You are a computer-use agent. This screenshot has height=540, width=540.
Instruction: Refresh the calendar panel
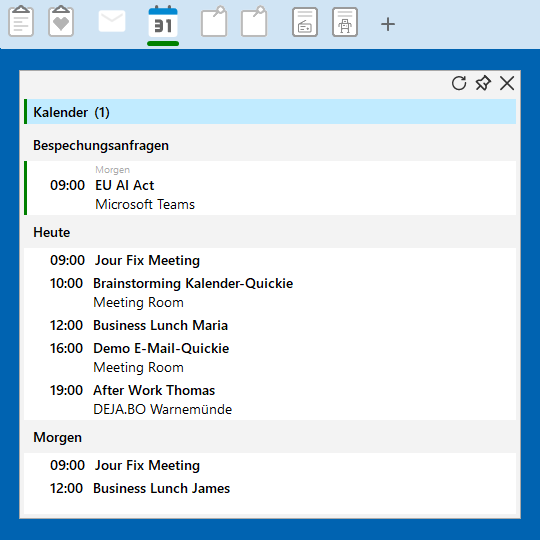pos(459,83)
